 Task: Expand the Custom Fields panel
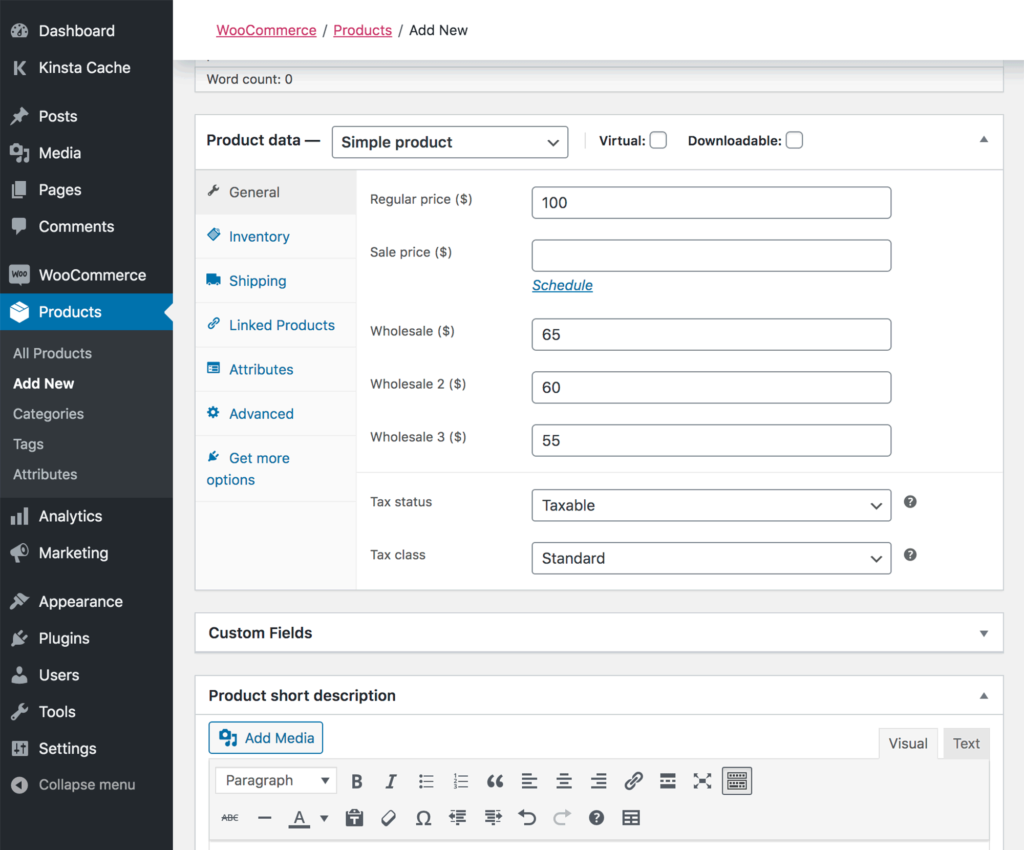click(984, 633)
